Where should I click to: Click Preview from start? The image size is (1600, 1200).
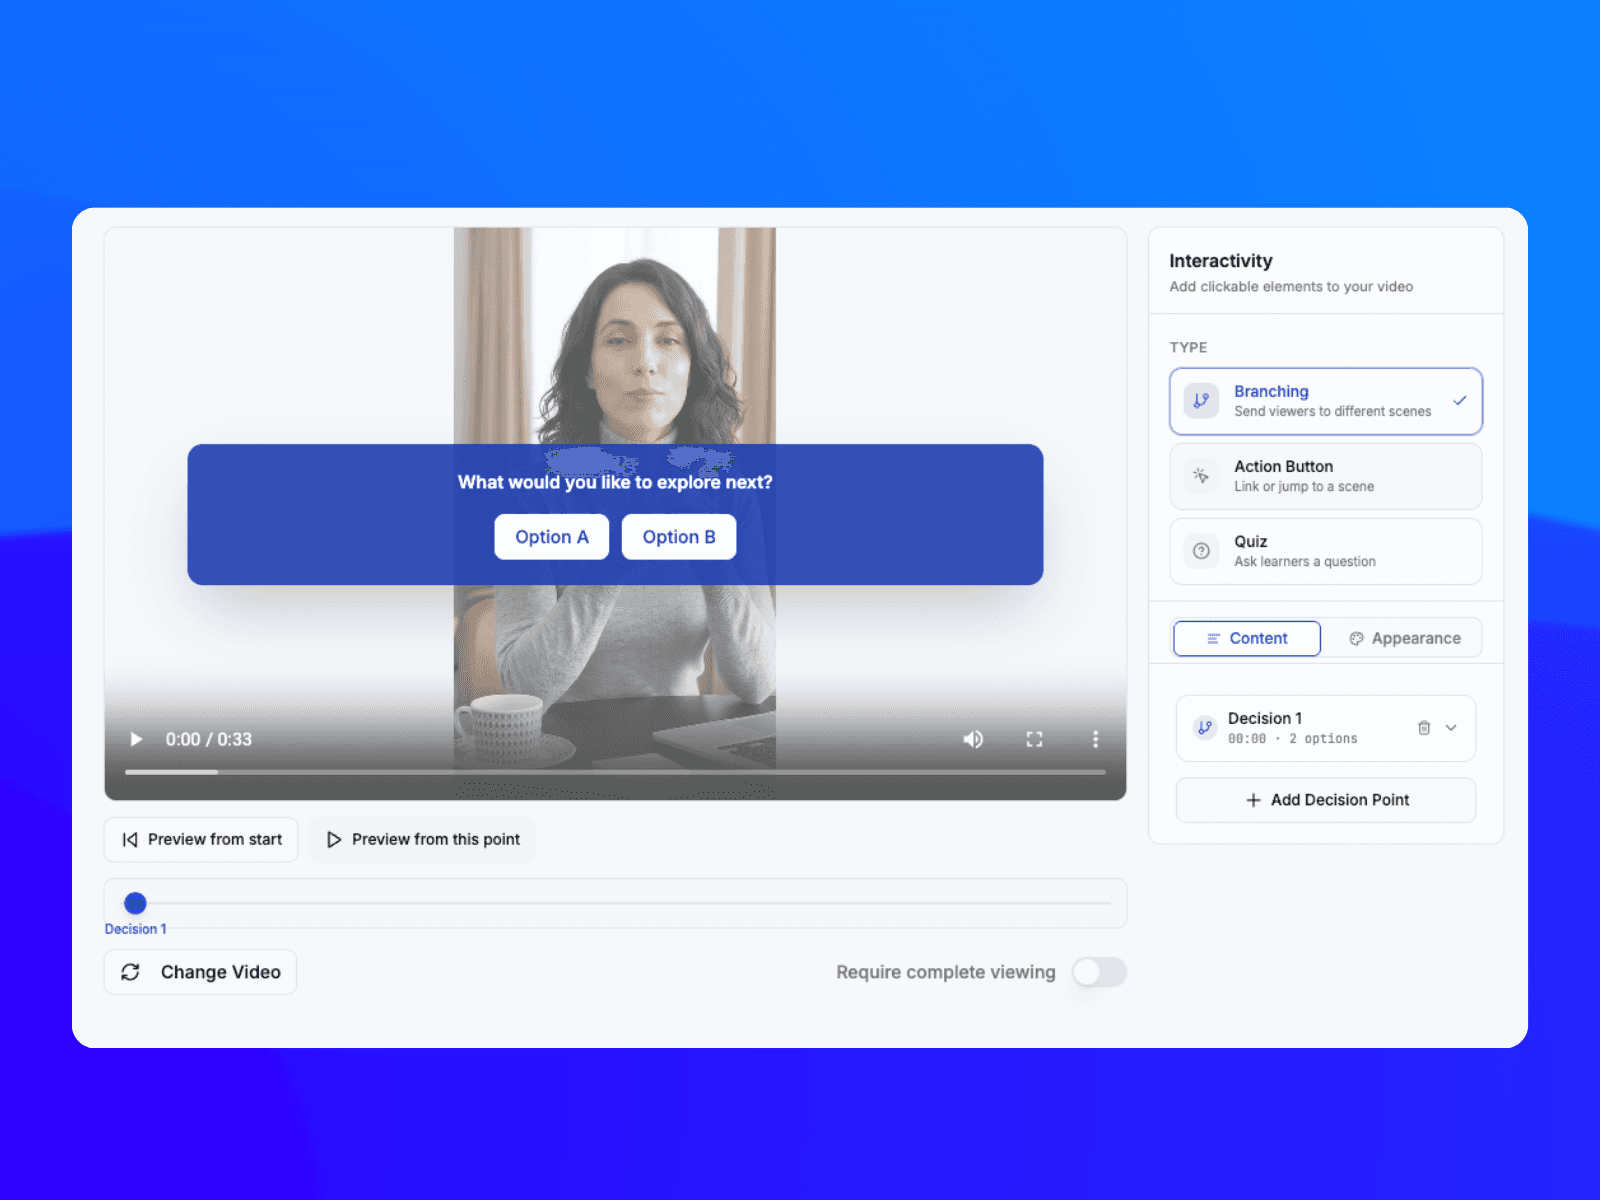pyautogui.click(x=201, y=840)
